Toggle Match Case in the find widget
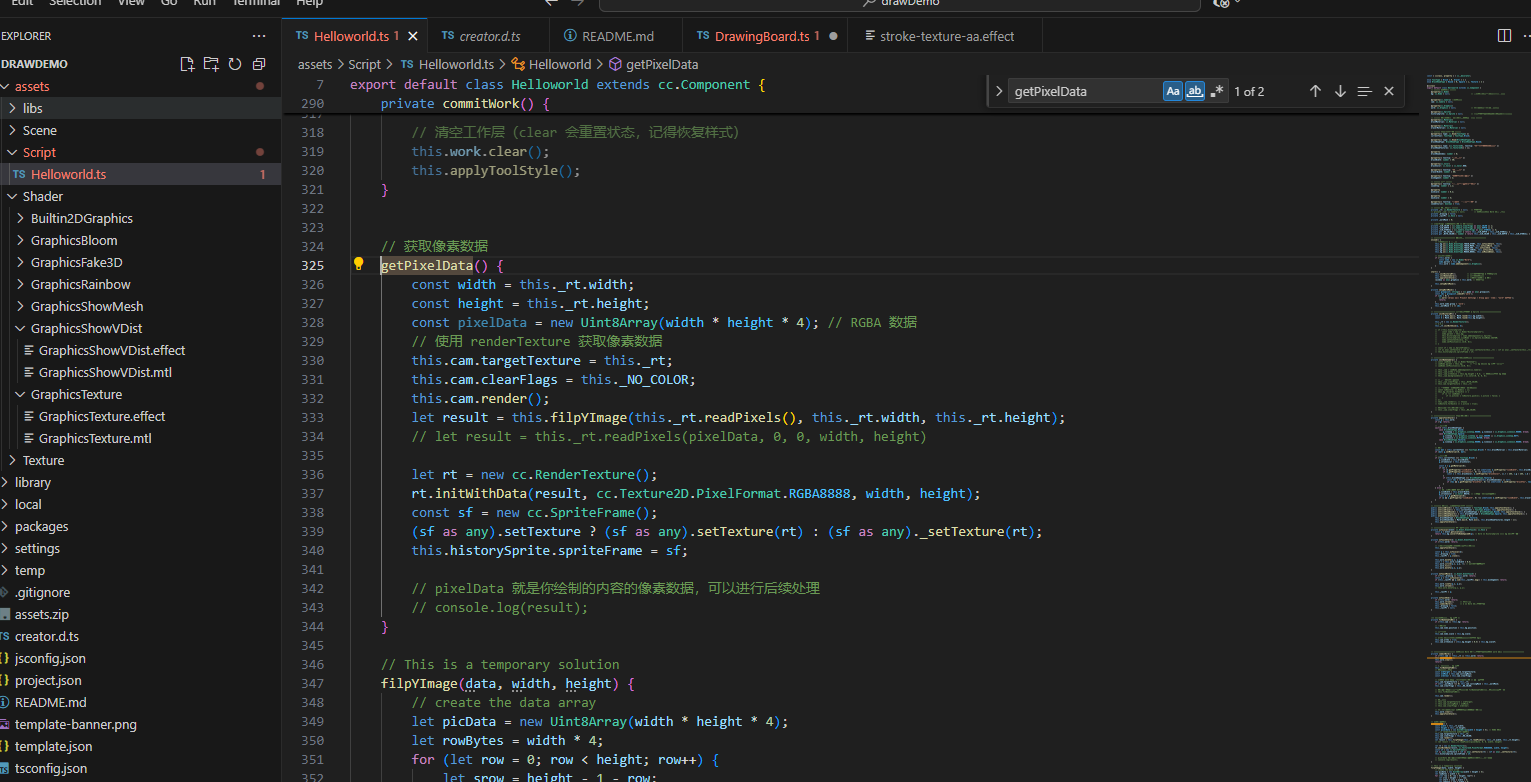This screenshot has height=782, width=1531. 1173,91
